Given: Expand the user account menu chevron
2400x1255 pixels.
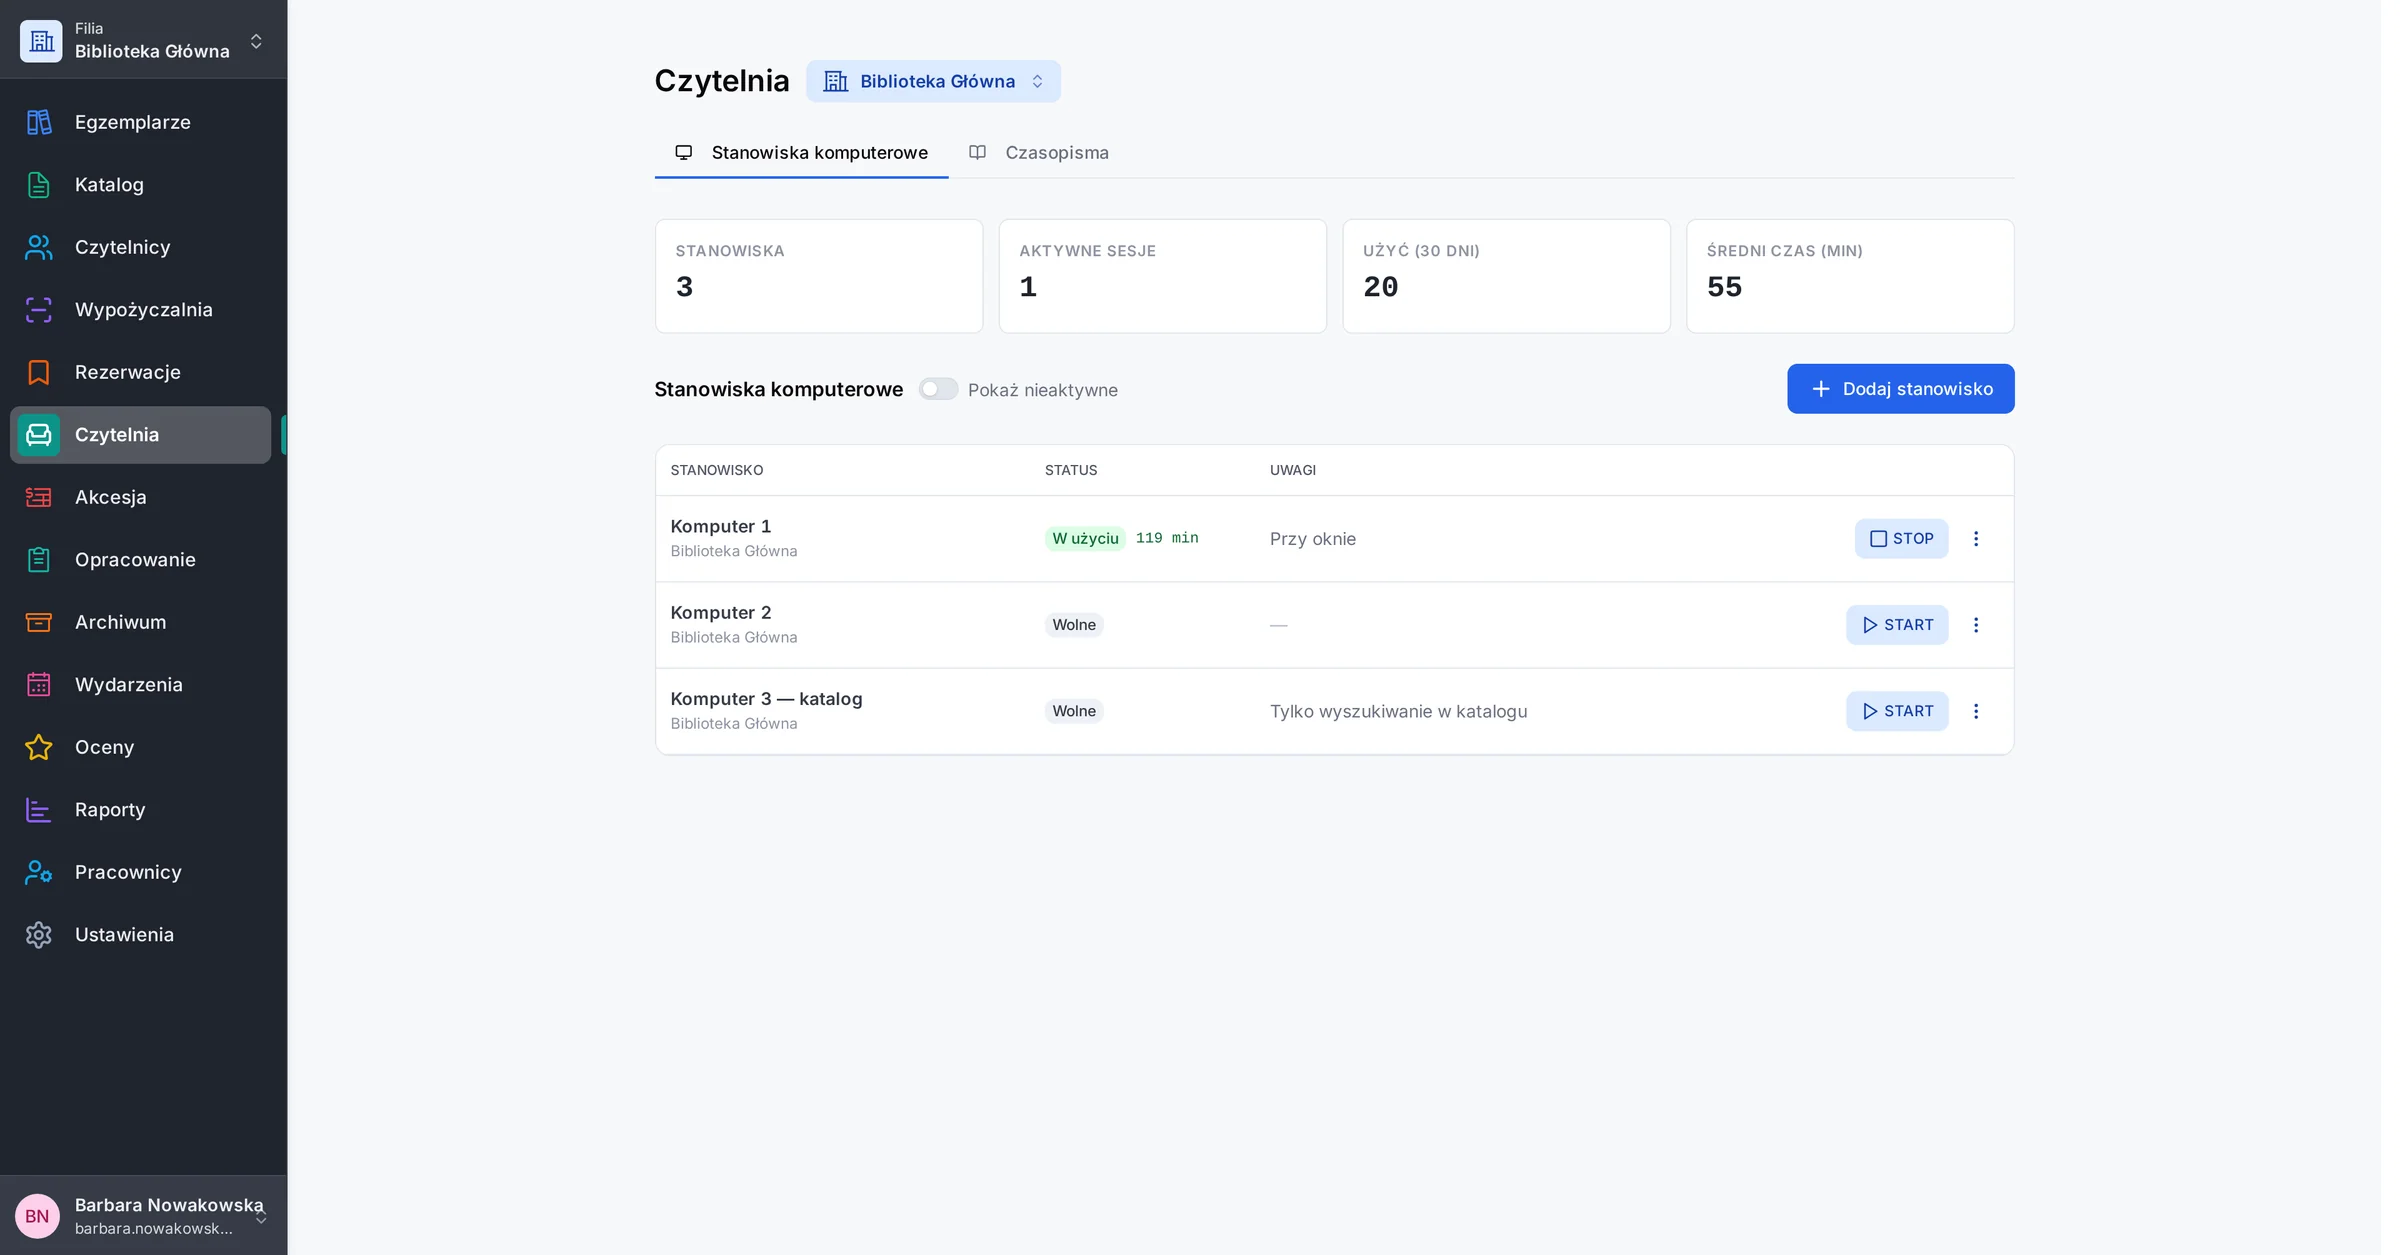Looking at the screenshot, I should tap(261, 1216).
